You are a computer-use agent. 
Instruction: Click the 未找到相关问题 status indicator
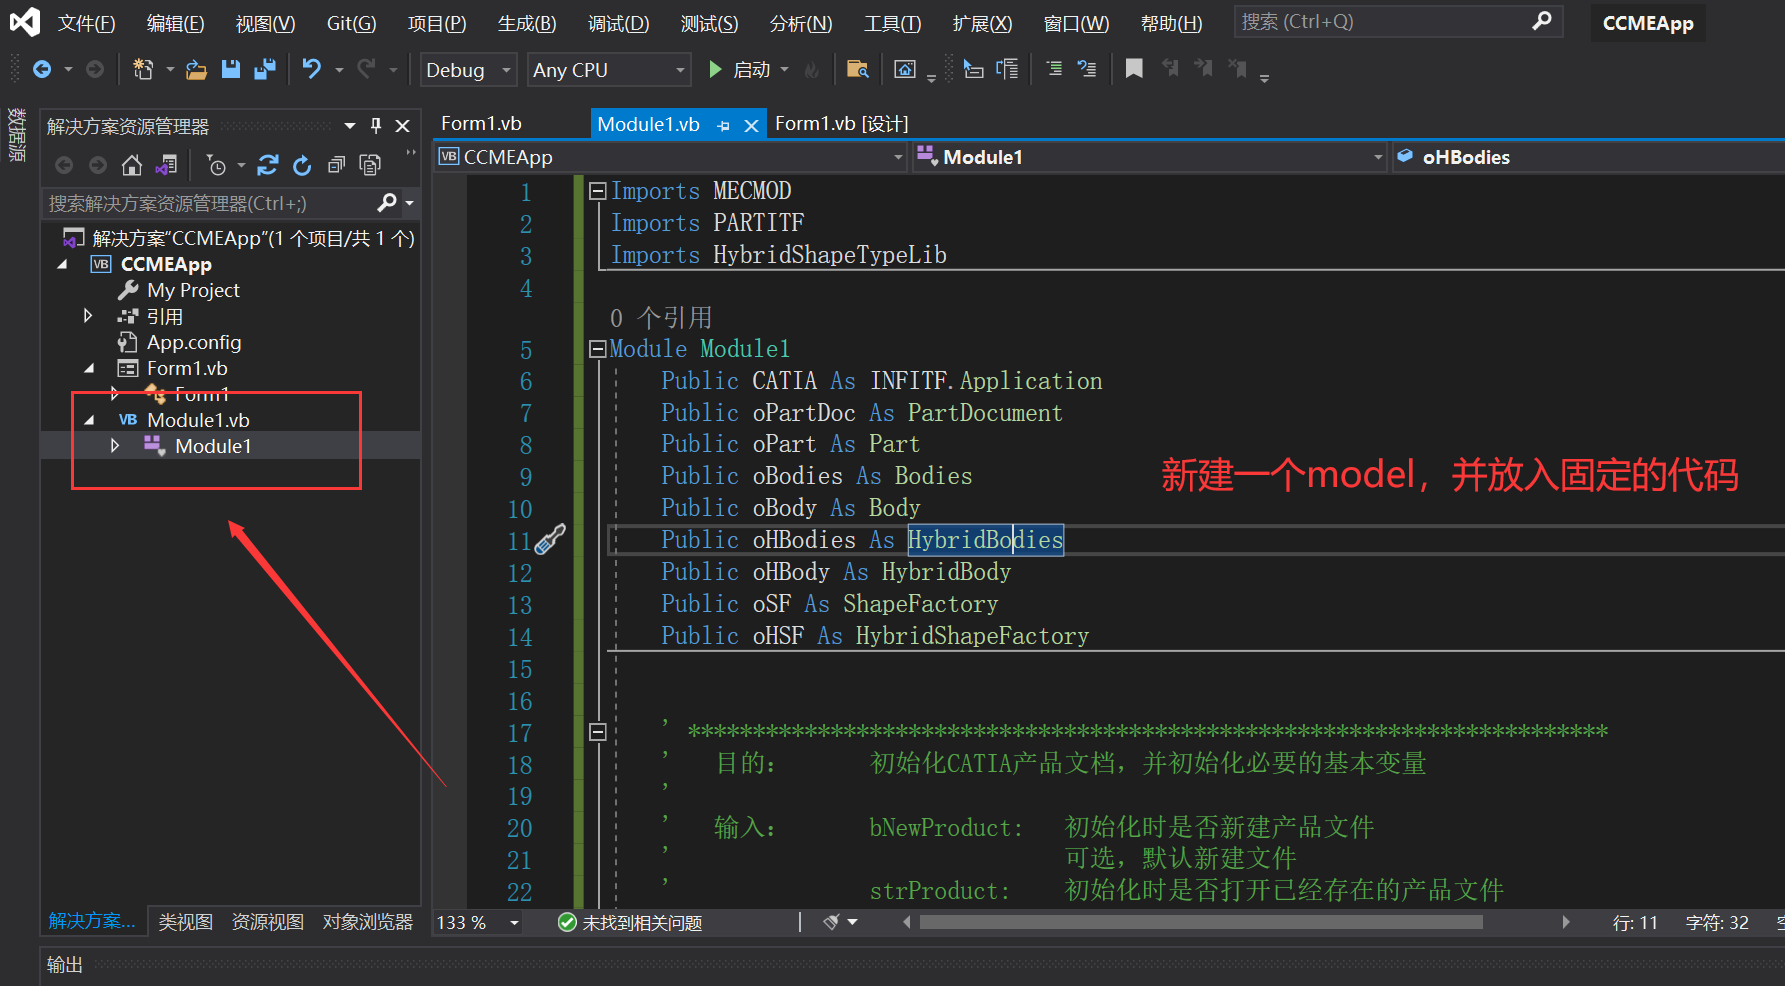point(630,922)
